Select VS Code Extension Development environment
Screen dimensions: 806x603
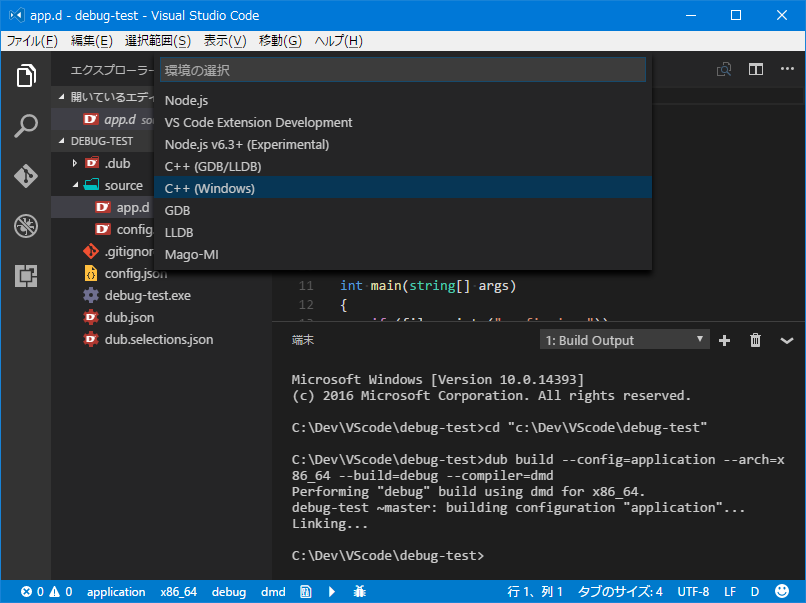pos(402,122)
